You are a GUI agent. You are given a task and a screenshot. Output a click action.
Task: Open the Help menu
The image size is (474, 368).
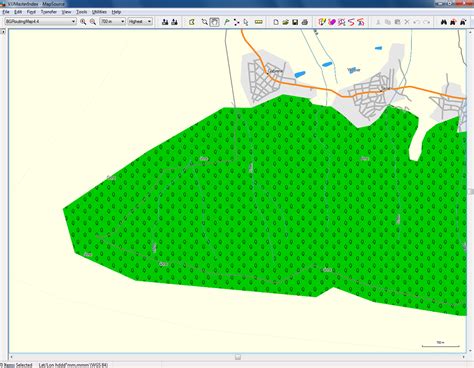116,12
